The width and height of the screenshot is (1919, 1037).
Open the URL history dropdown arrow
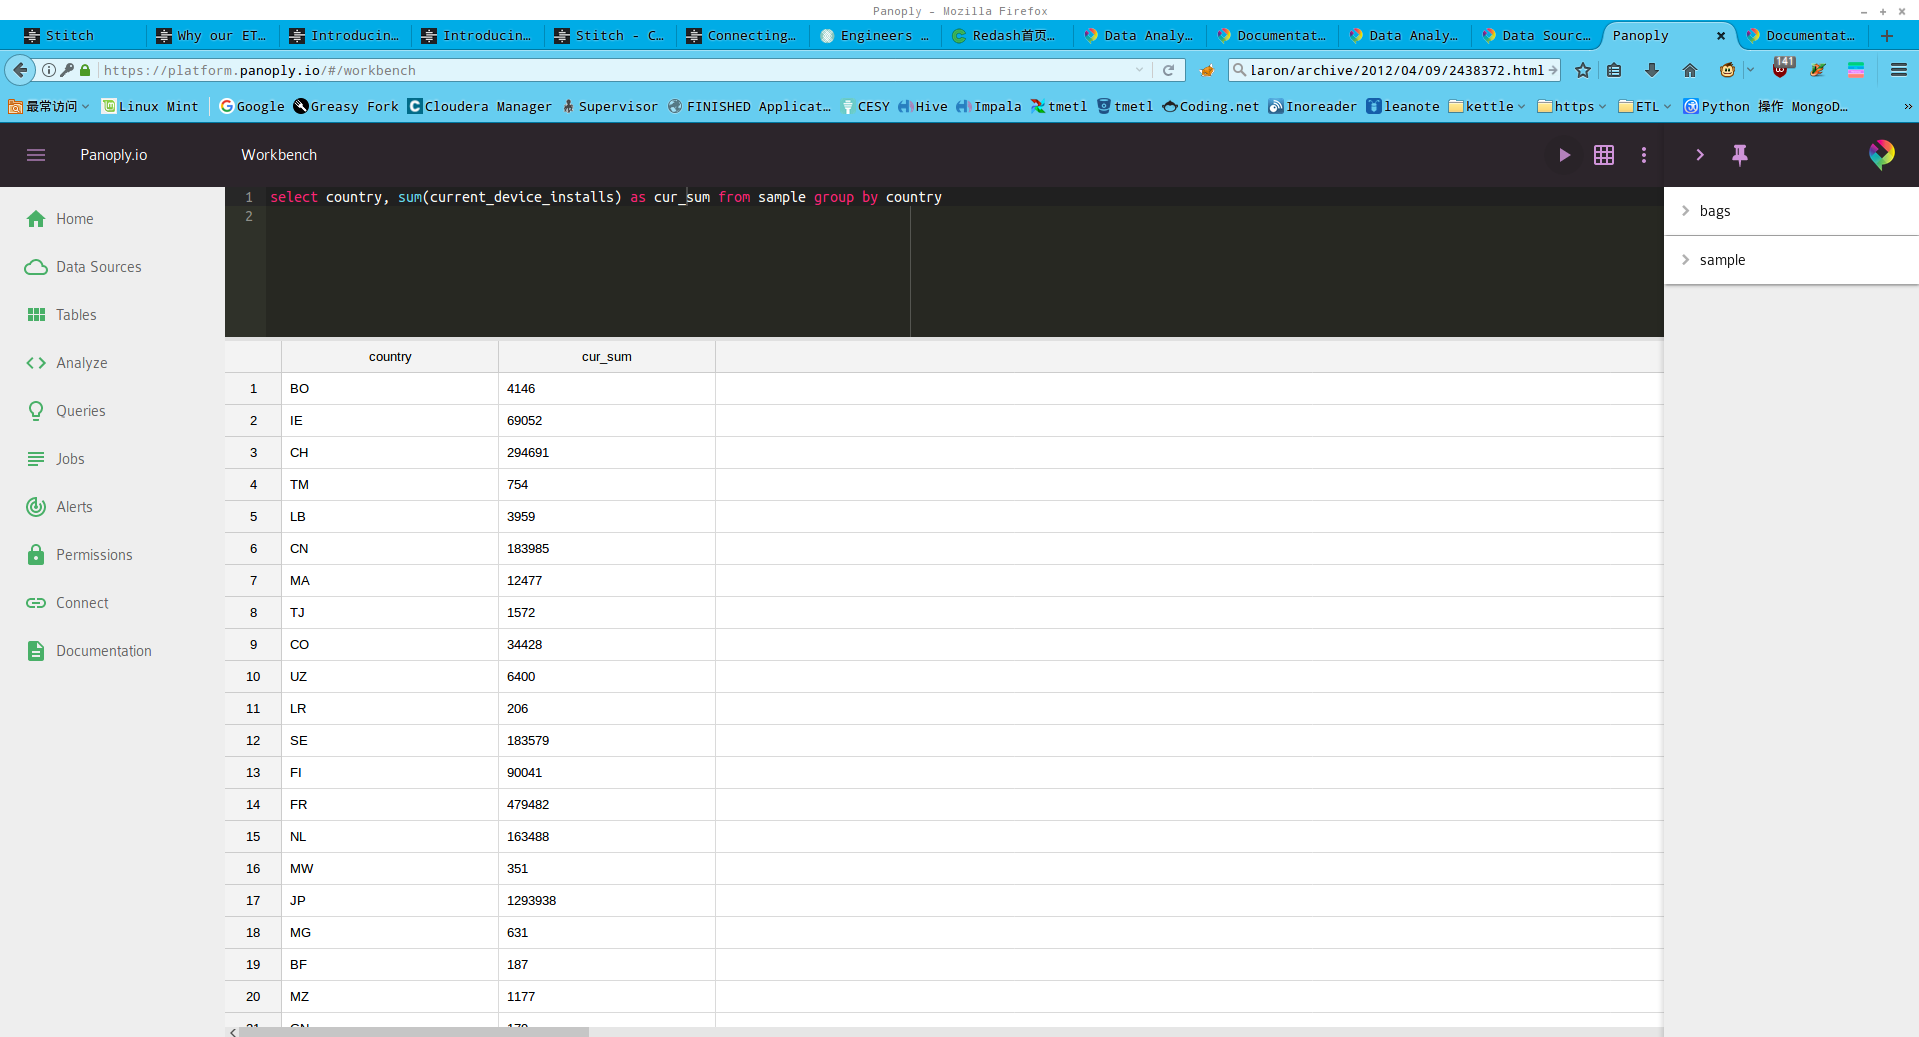click(x=1140, y=70)
